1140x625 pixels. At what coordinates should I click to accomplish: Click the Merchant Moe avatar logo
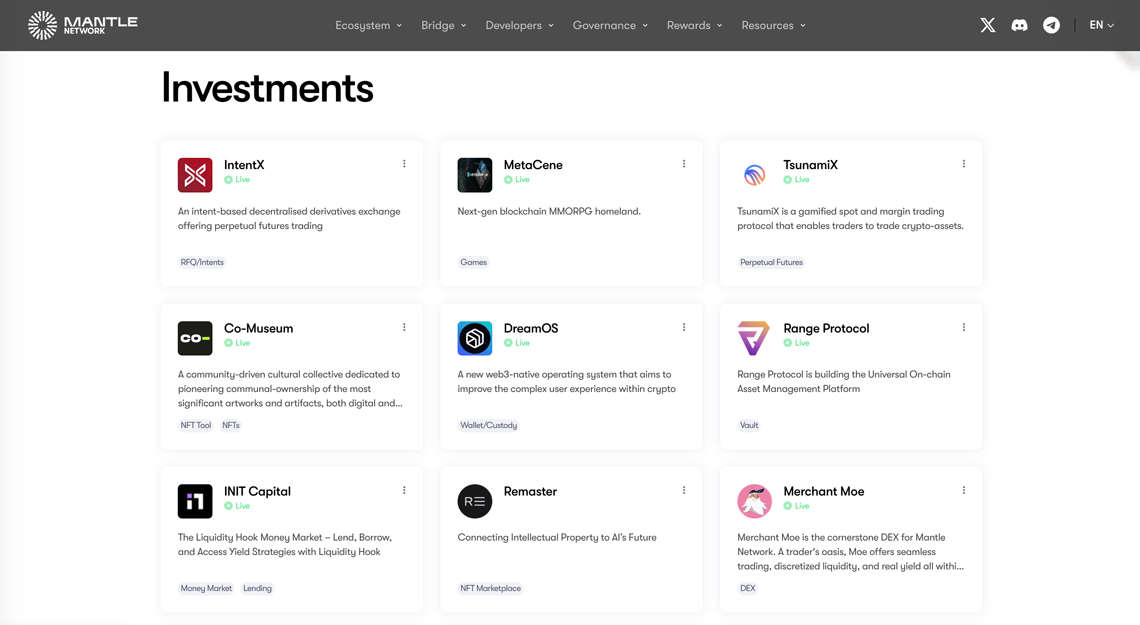[755, 501]
